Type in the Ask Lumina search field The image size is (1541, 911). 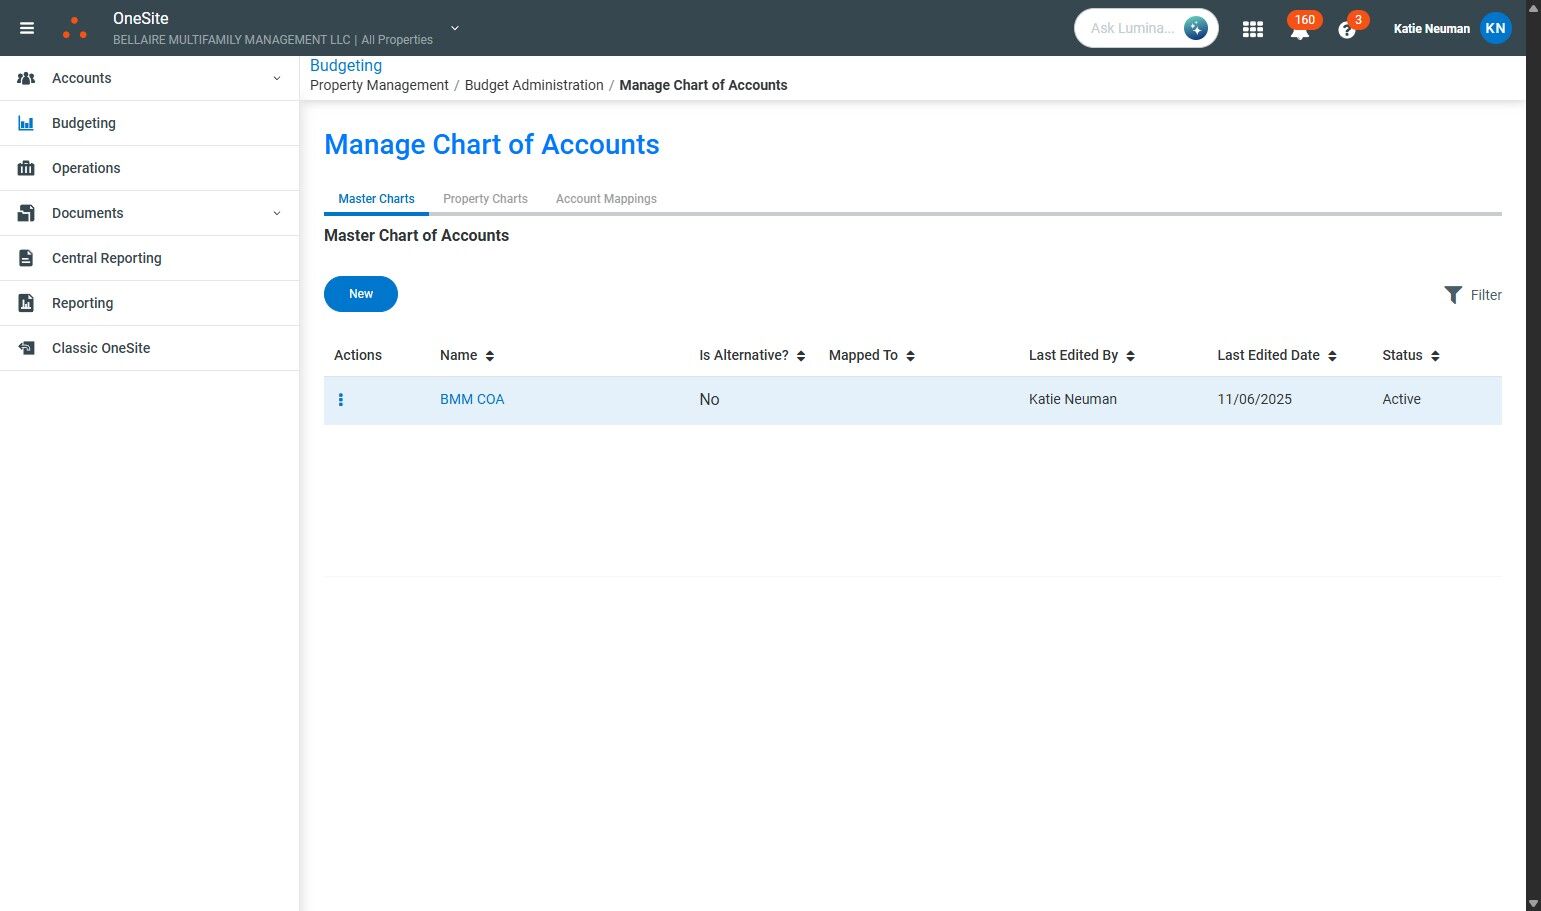(1132, 28)
